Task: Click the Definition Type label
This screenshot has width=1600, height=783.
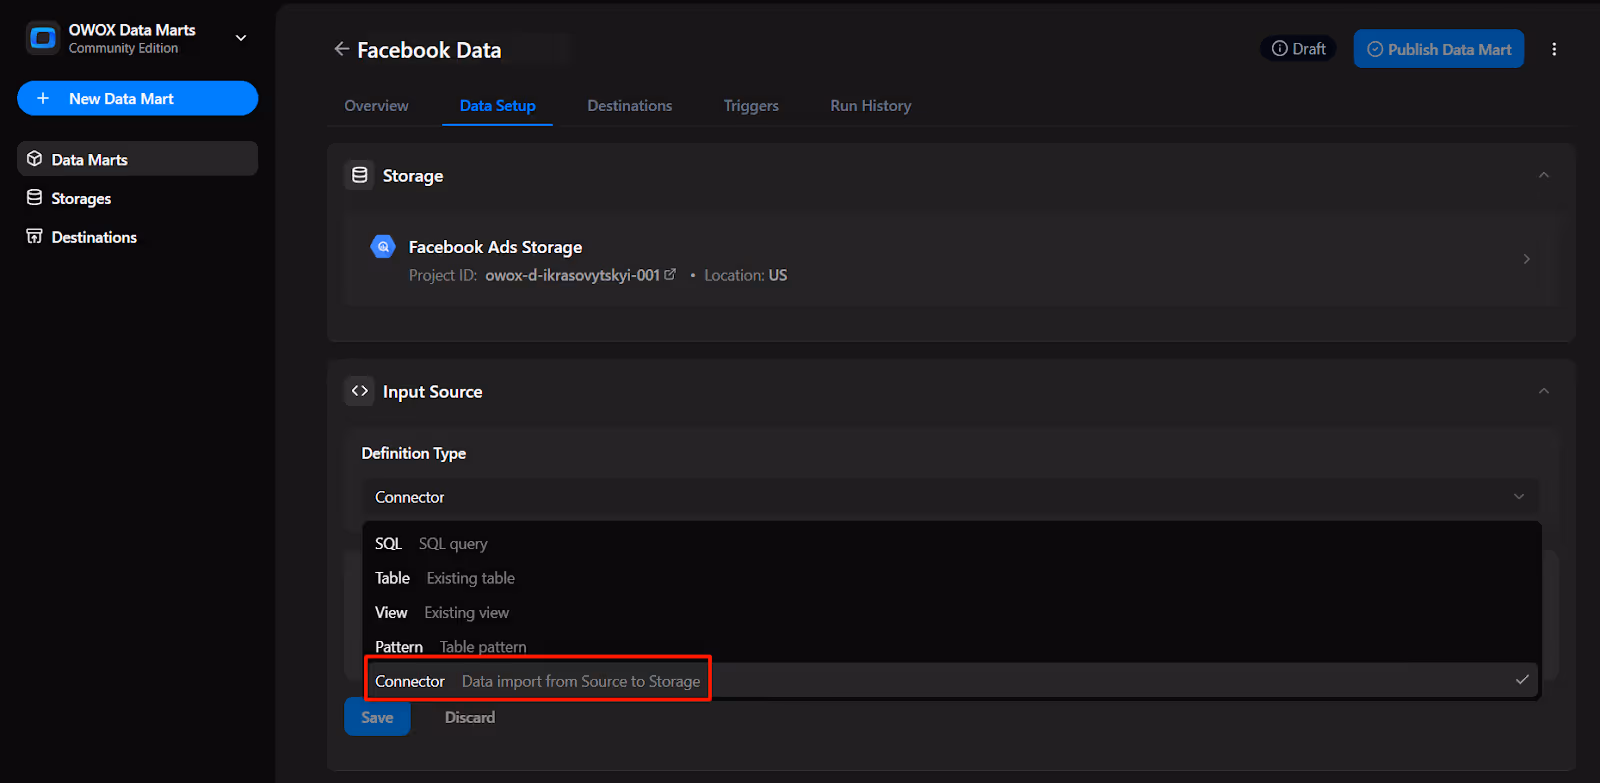Action: click(414, 453)
